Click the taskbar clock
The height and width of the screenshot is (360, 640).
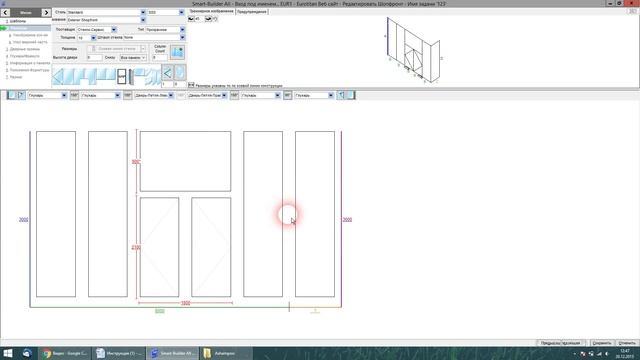(625, 353)
